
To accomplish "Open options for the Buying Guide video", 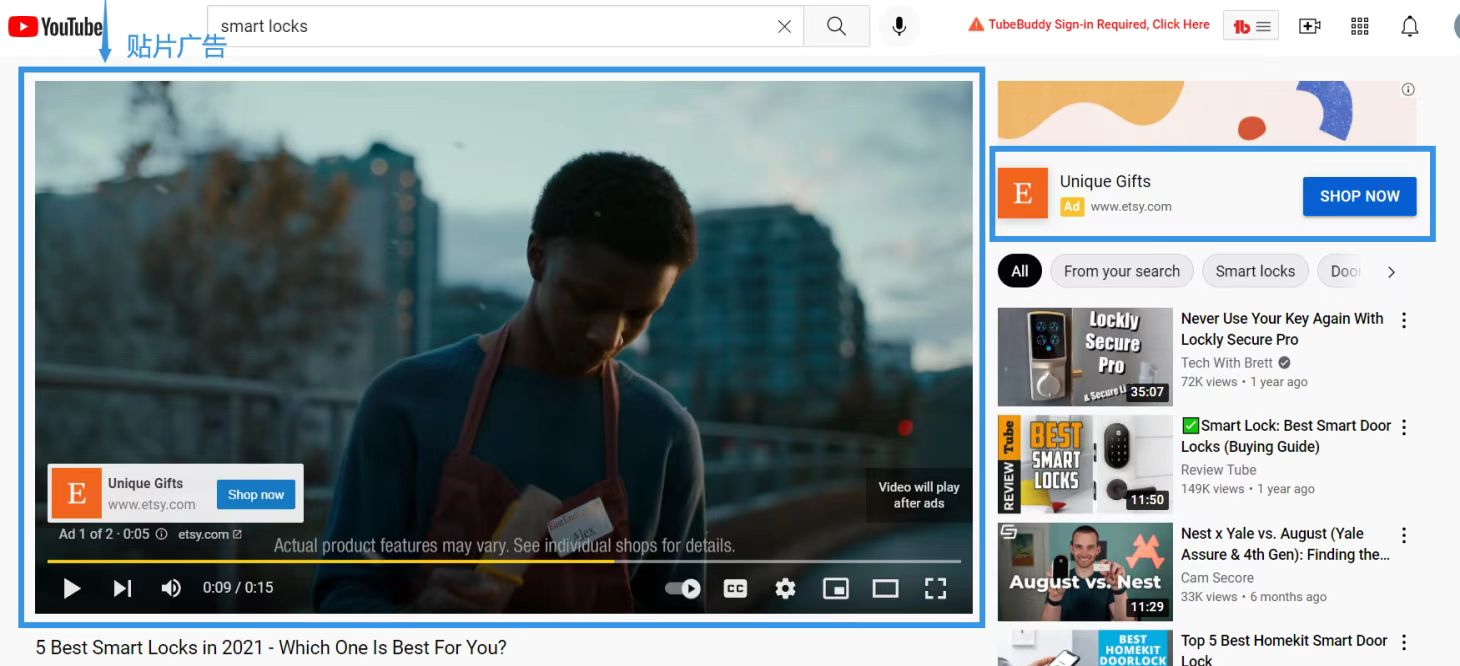I will (x=1404, y=427).
